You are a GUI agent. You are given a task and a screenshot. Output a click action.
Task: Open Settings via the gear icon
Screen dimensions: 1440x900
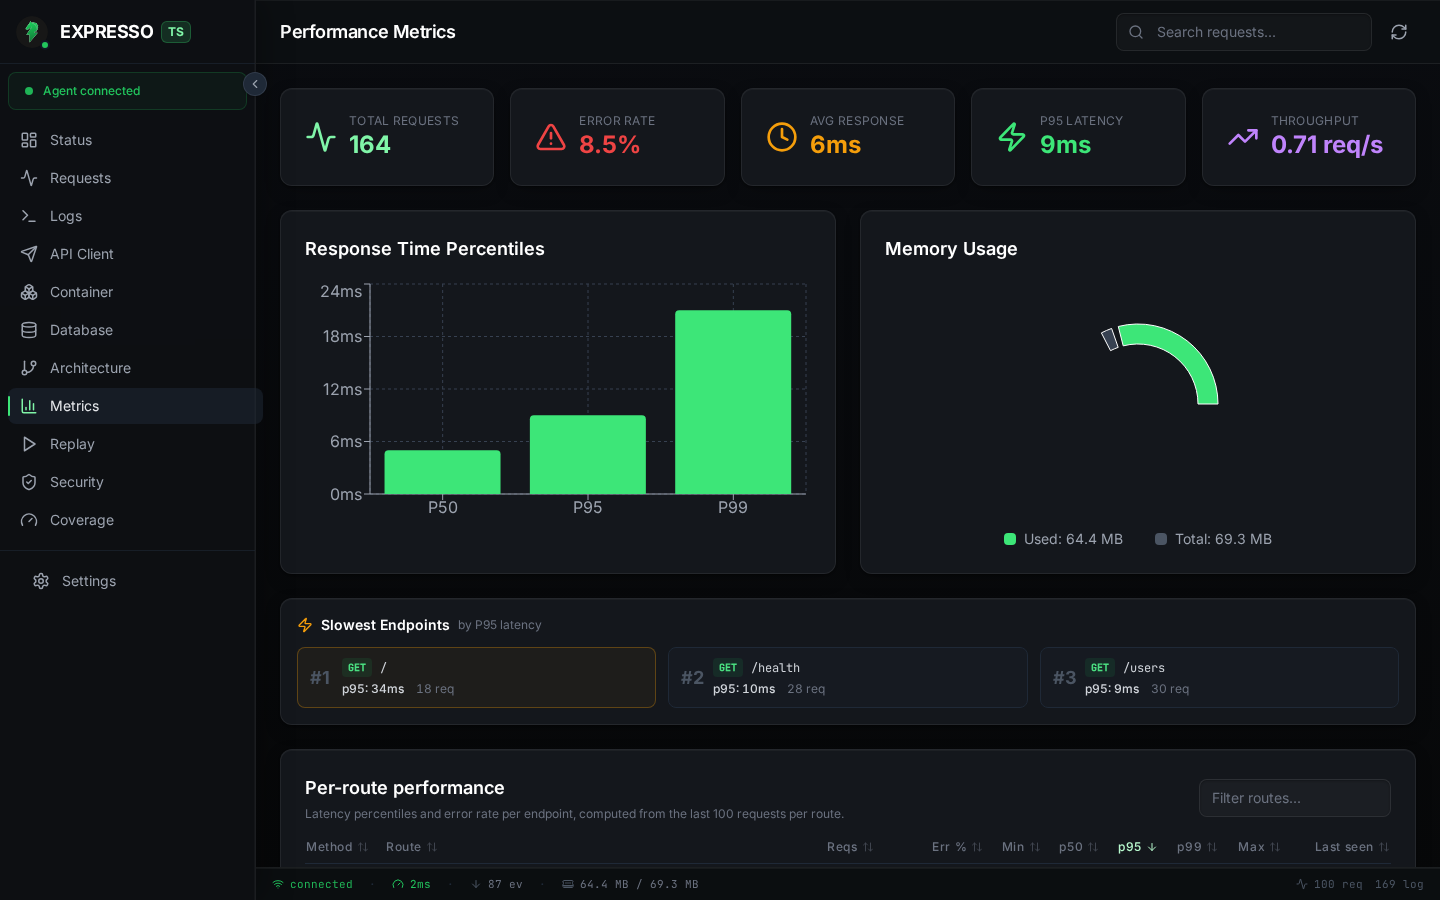click(41, 581)
